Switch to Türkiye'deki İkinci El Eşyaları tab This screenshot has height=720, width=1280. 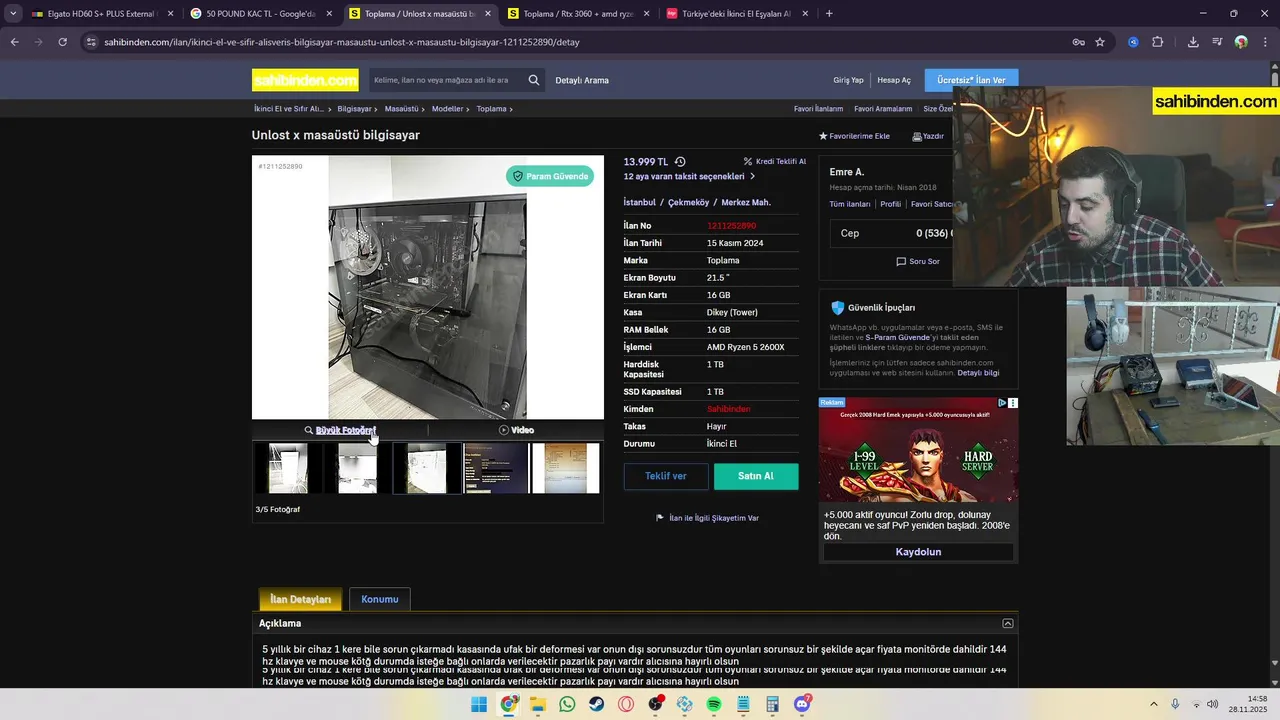(x=737, y=14)
